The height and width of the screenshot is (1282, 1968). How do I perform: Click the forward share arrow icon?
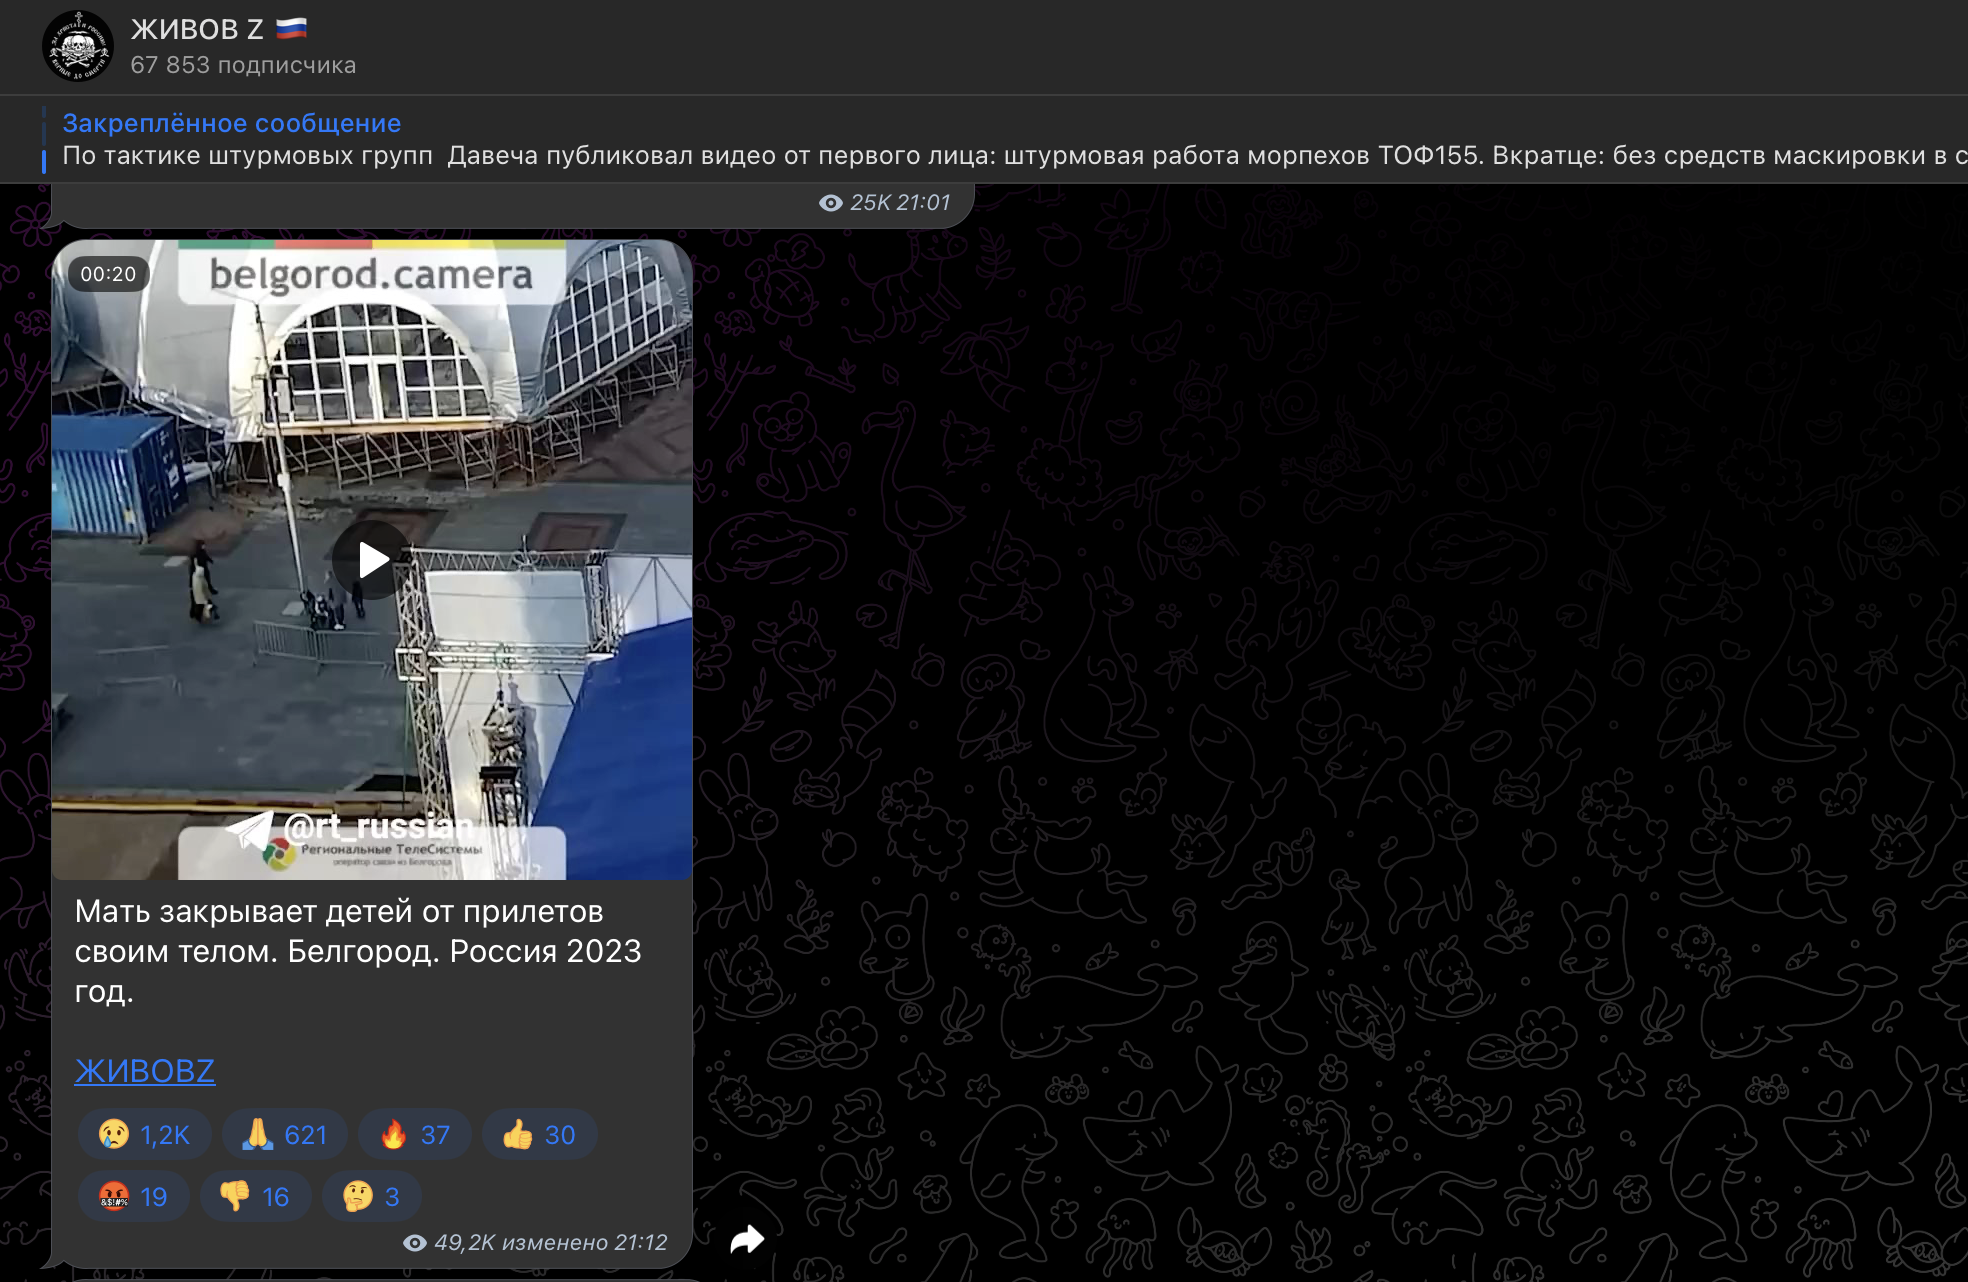(x=747, y=1240)
